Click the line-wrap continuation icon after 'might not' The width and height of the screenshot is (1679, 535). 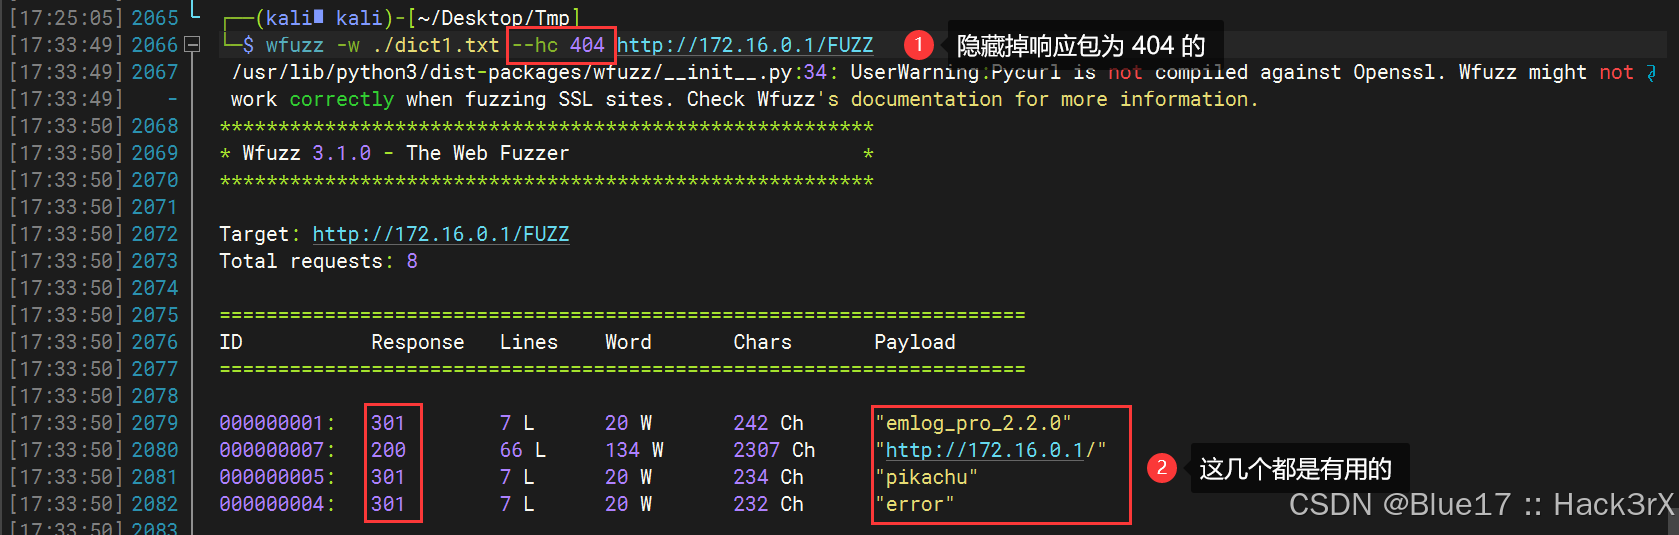click(1651, 72)
